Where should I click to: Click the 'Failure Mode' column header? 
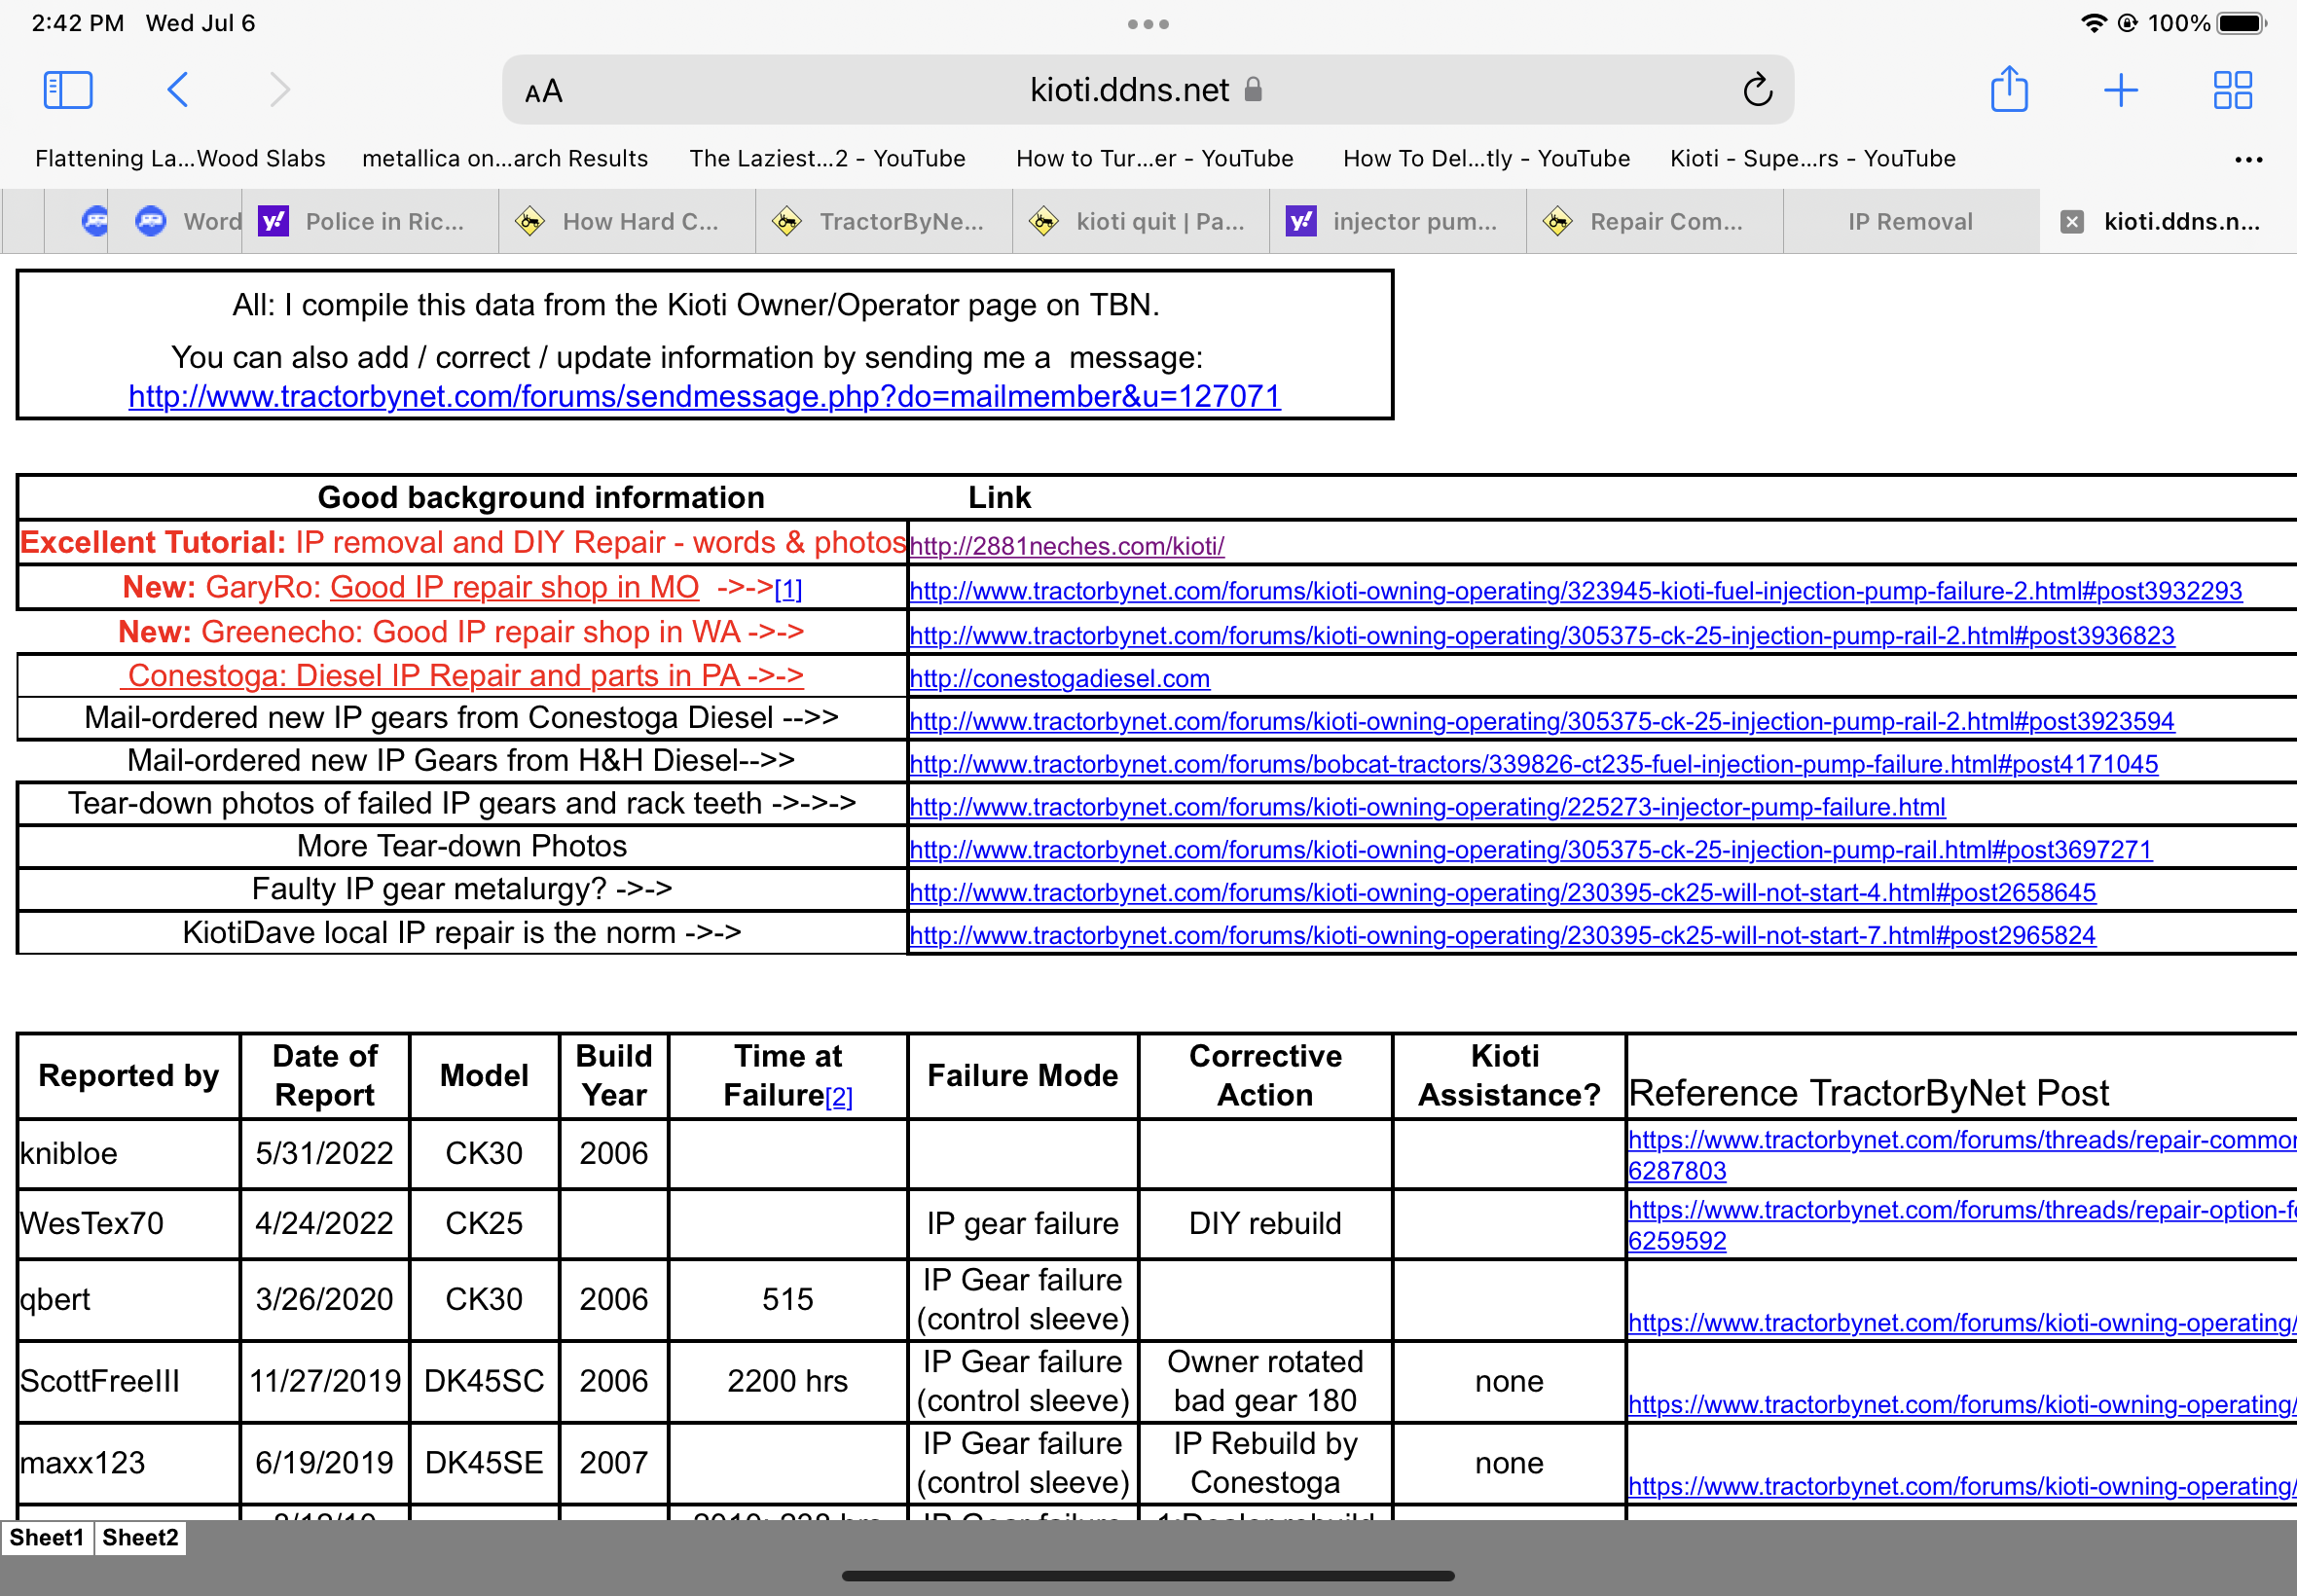coord(1022,1076)
